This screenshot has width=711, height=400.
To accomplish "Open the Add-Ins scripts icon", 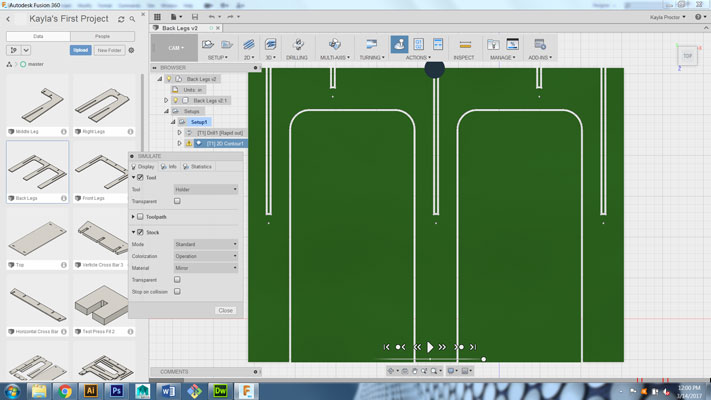I will coord(540,44).
